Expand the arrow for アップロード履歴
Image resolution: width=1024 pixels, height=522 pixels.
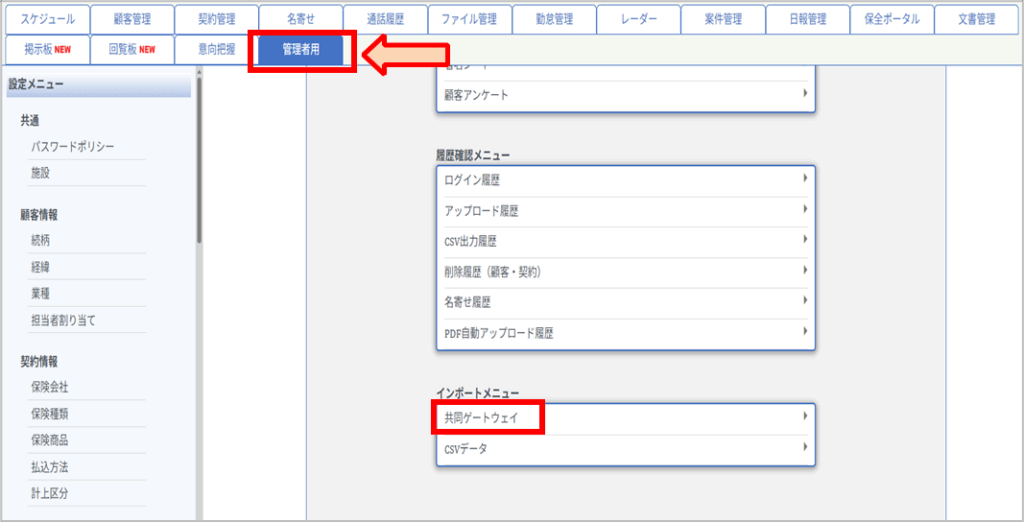point(805,210)
